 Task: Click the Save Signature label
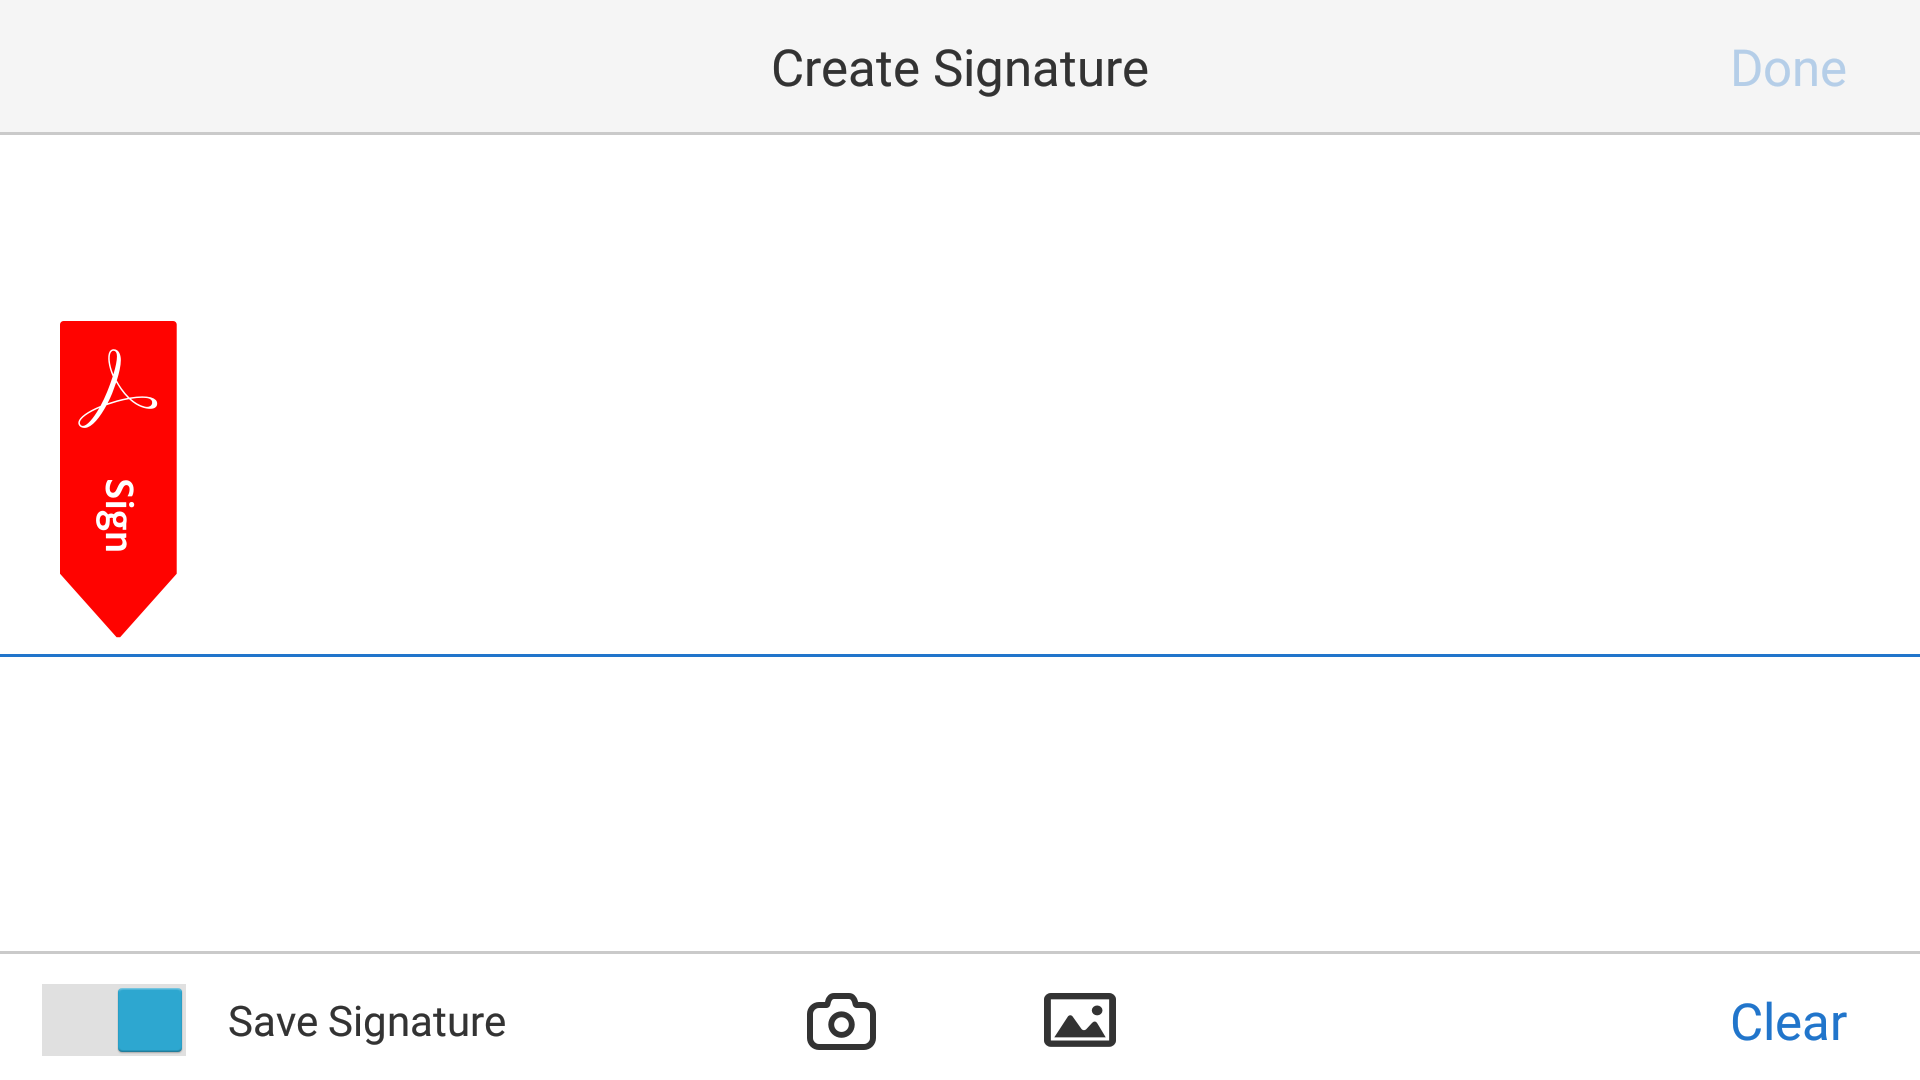coord(366,1022)
